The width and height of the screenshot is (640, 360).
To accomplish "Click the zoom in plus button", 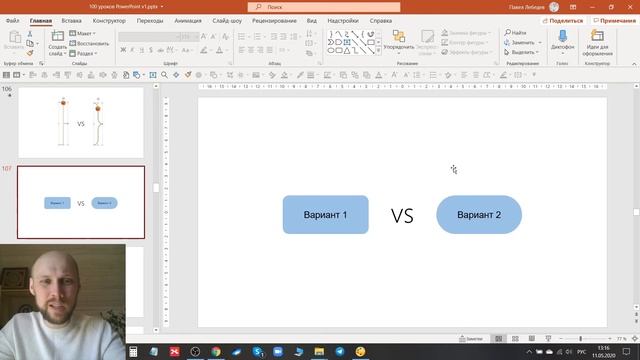I will (610, 339).
